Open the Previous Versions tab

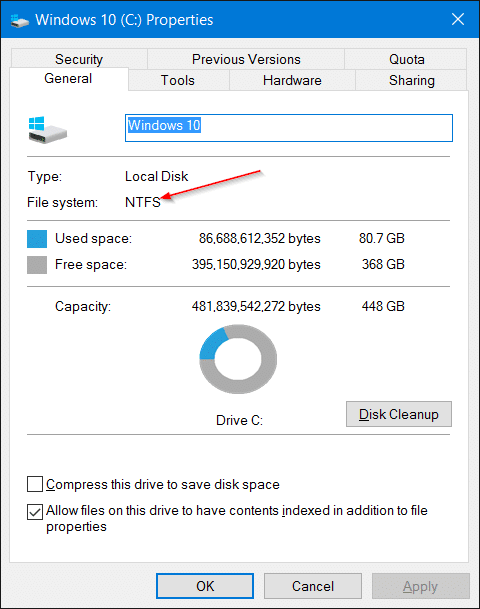(x=246, y=59)
